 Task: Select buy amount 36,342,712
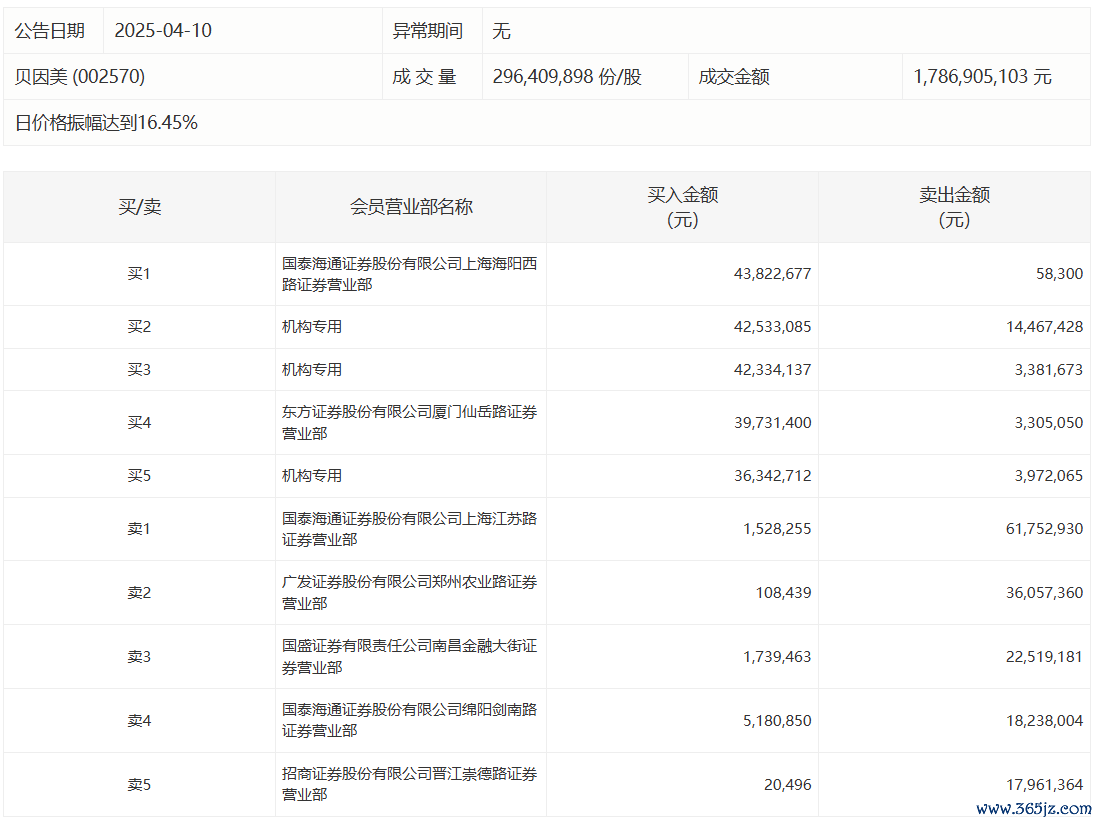(x=772, y=476)
